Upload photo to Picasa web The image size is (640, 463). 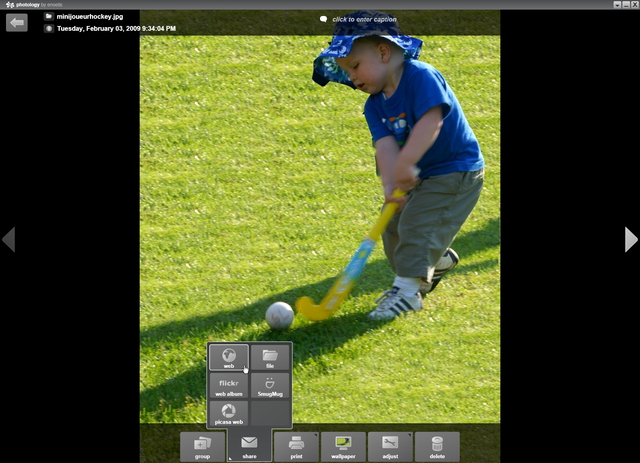[x=229, y=414]
